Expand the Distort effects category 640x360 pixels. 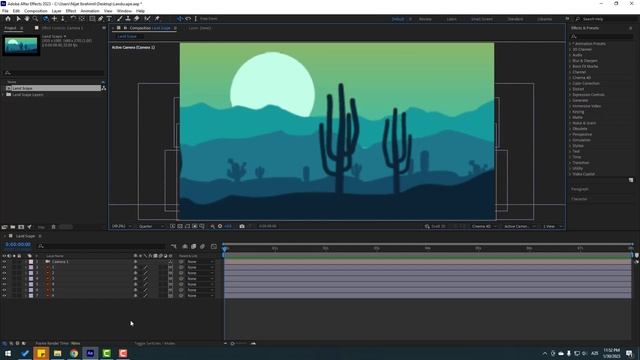[x=570, y=89]
